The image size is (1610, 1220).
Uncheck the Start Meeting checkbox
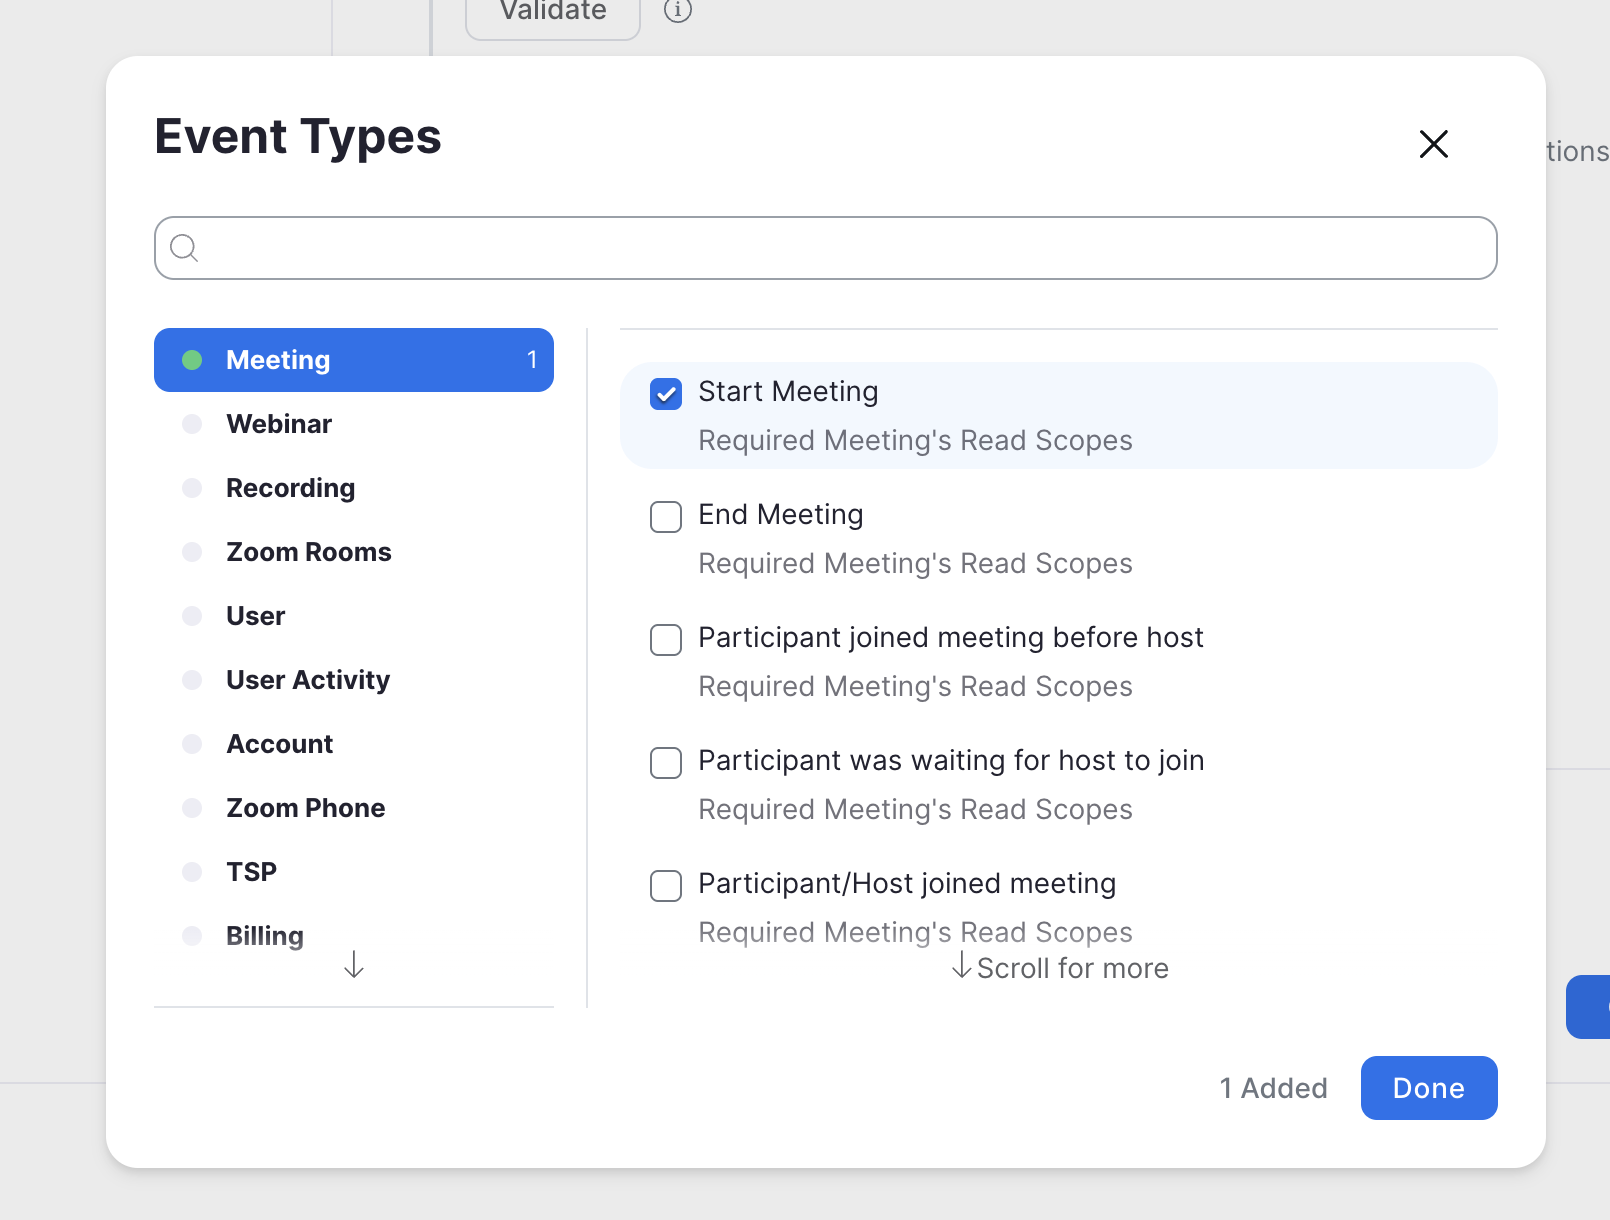point(666,394)
